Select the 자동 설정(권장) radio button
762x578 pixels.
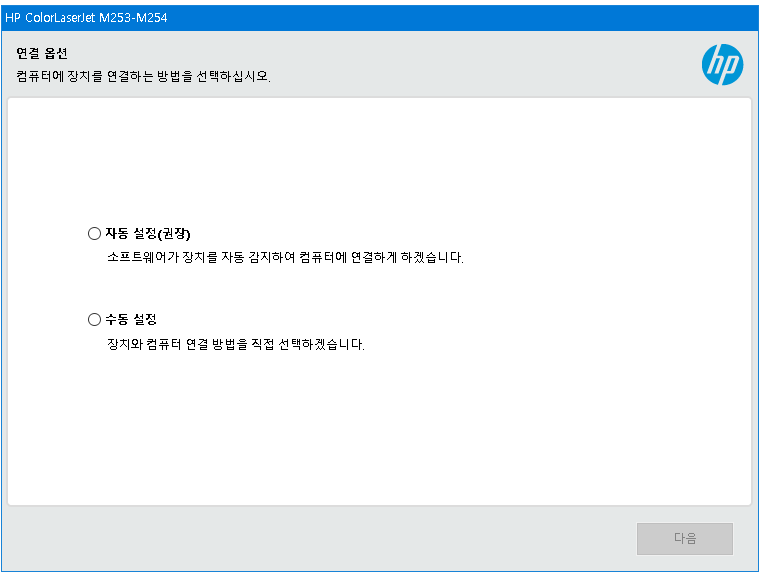tap(94, 233)
